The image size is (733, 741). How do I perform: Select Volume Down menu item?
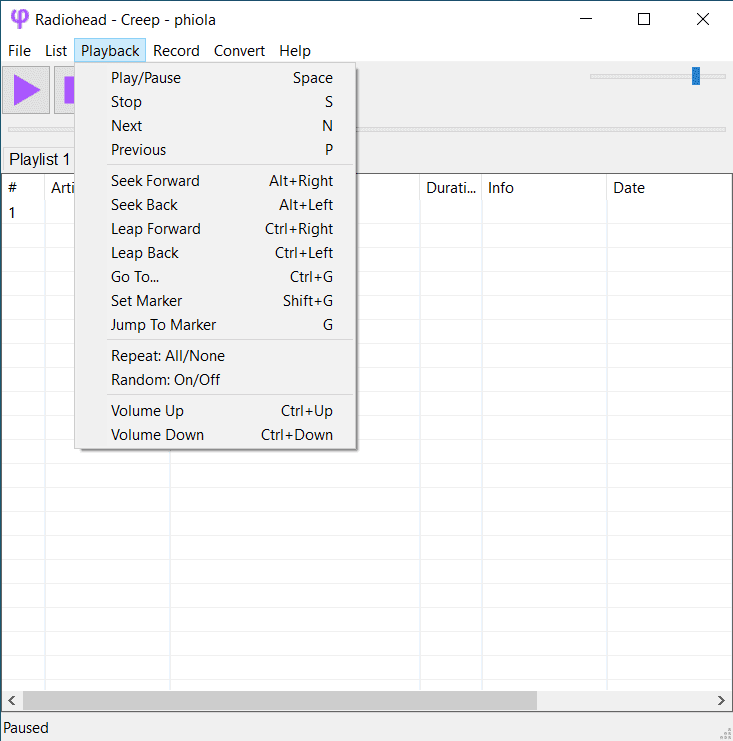tap(216, 435)
